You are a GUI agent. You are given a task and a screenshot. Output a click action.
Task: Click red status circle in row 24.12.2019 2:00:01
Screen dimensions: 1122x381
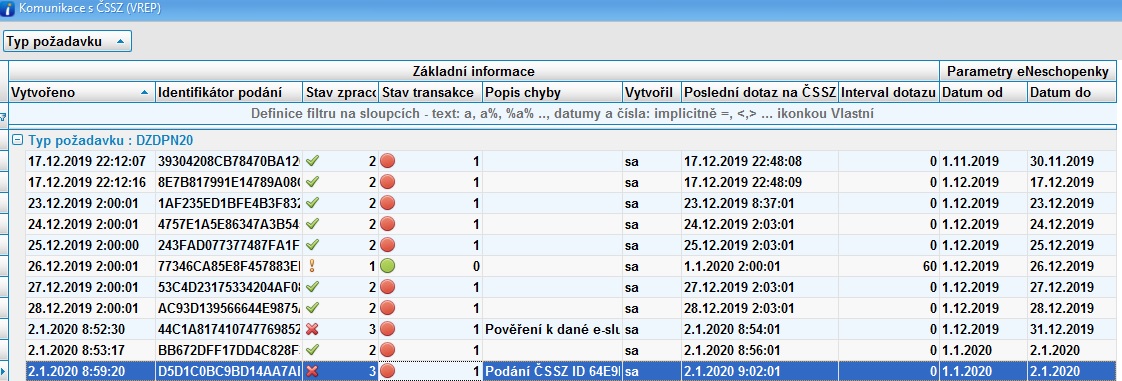pos(388,223)
